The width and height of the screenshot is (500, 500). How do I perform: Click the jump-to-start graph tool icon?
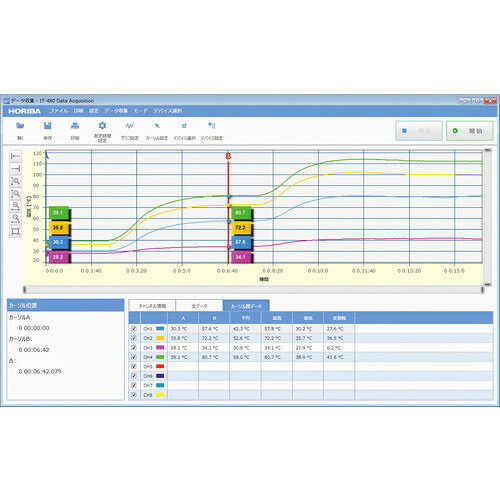(x=16, y=156)
